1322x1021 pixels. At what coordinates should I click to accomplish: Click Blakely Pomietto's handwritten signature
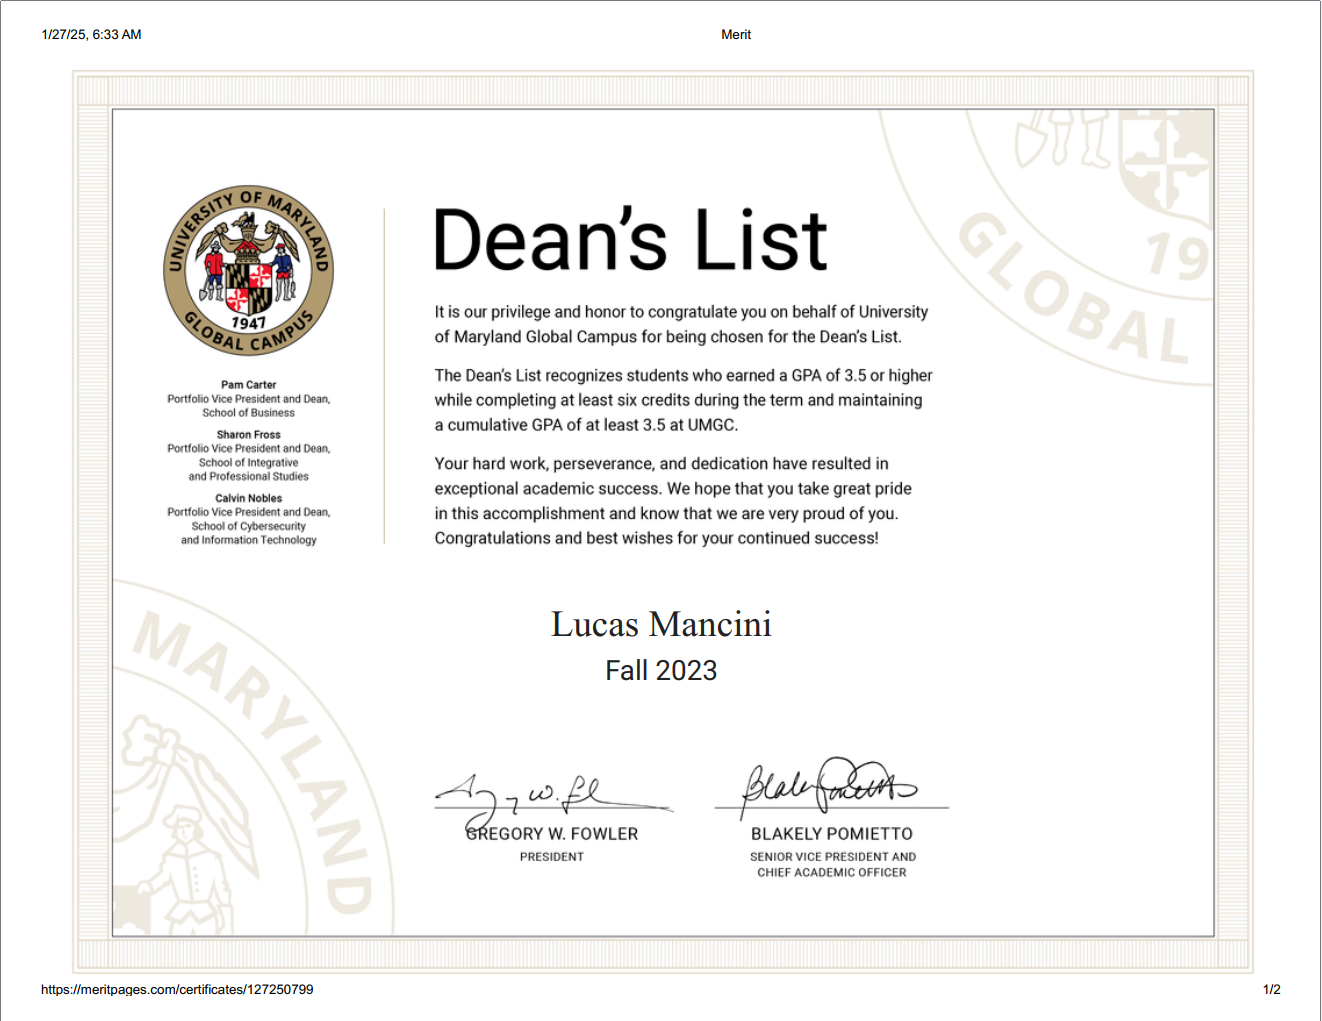pos(830,786)
